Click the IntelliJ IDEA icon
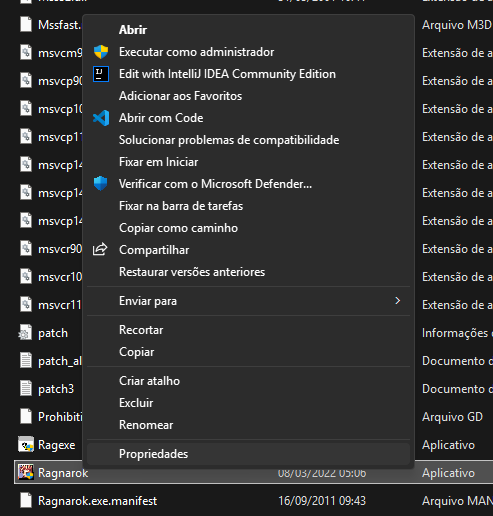The width and height of the screenshot is (493, 516). (x=101, y=74)
